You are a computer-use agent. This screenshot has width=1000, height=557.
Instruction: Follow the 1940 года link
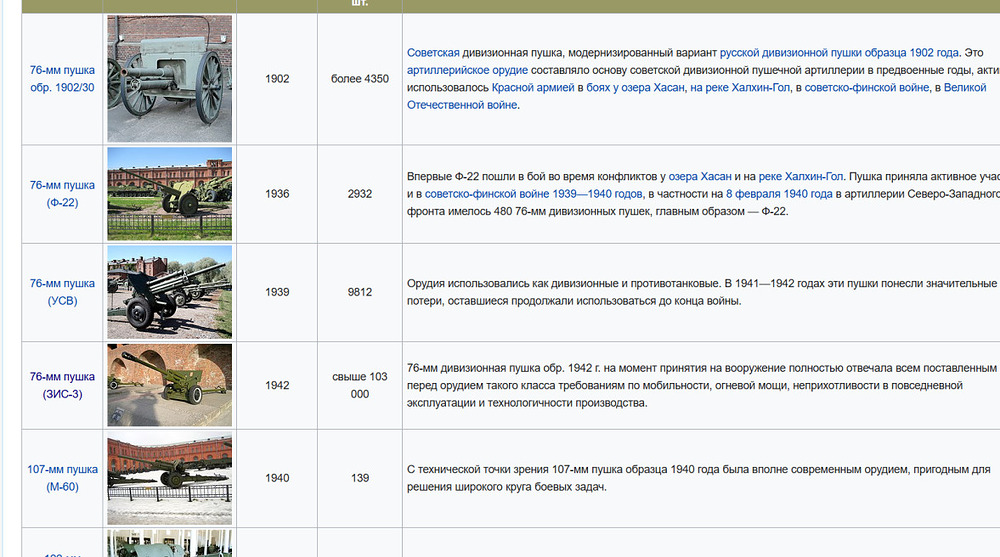807,193
